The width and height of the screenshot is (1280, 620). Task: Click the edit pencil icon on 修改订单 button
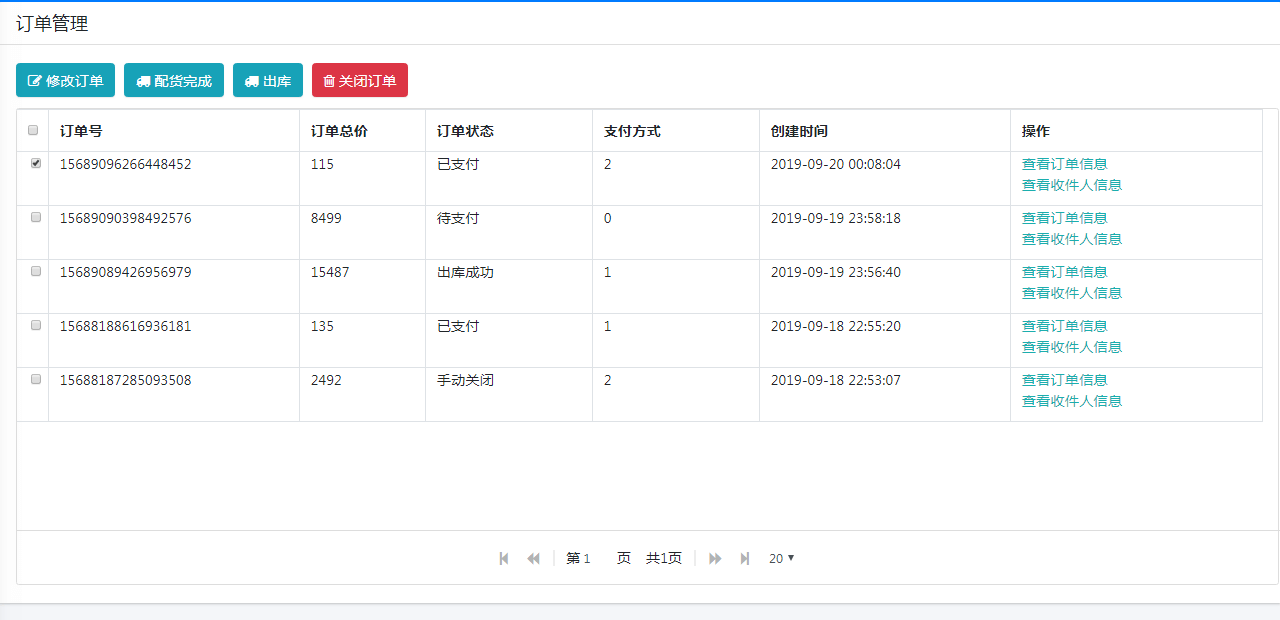click(33, 80)
